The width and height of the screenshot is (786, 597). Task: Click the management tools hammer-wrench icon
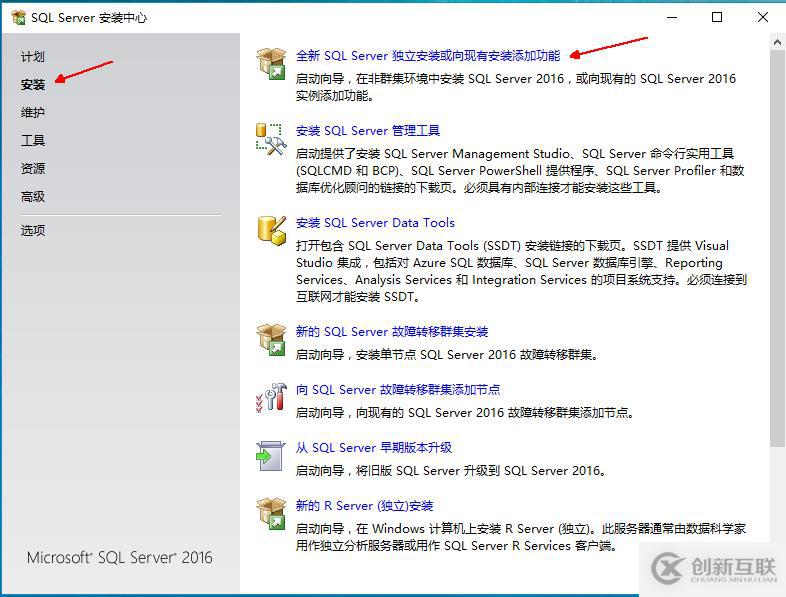(271, 139)
